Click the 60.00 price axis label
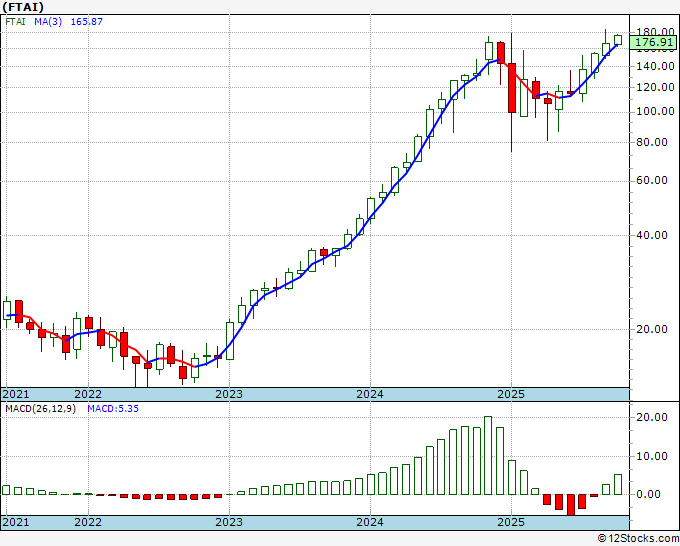The image size is (680, 546). (x=652, y=181)
